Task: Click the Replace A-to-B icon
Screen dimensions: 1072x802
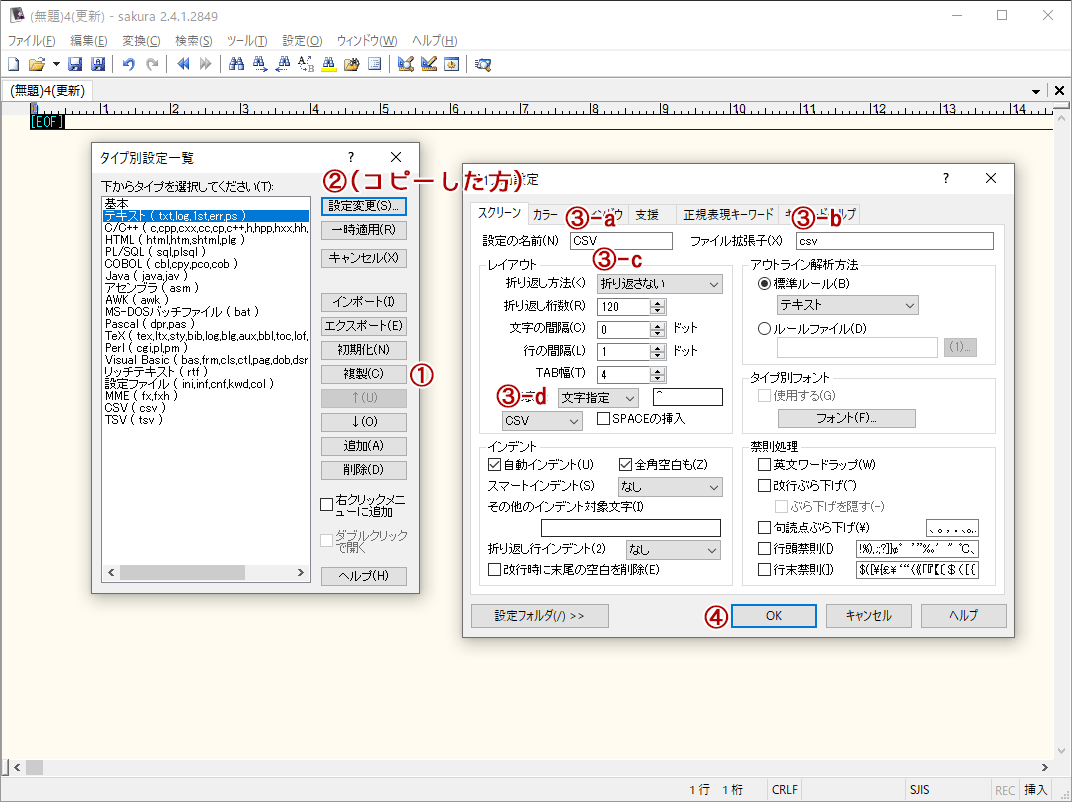Action: 306,64
